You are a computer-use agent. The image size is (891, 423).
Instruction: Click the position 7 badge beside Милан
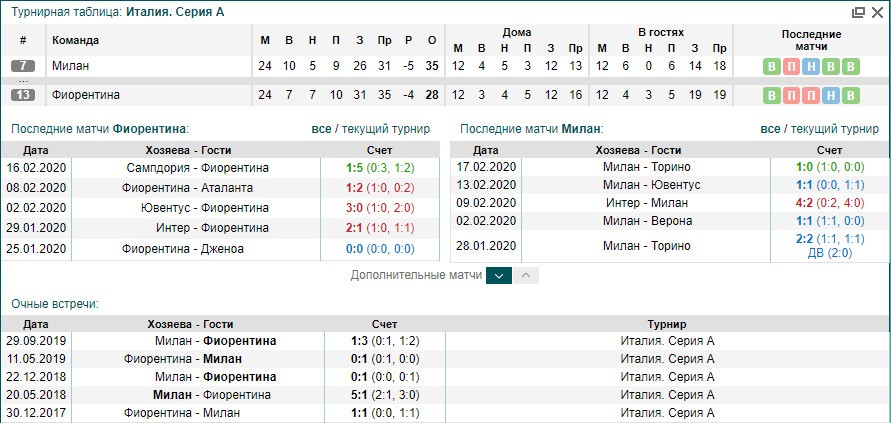click(x=22, y=66)
